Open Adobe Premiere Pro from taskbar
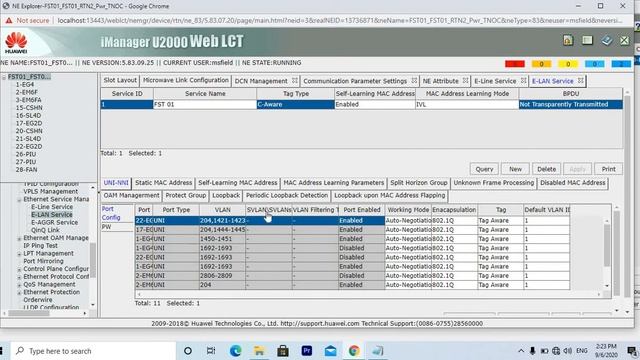This screenshot has width=640, height=360. (307, 351)
